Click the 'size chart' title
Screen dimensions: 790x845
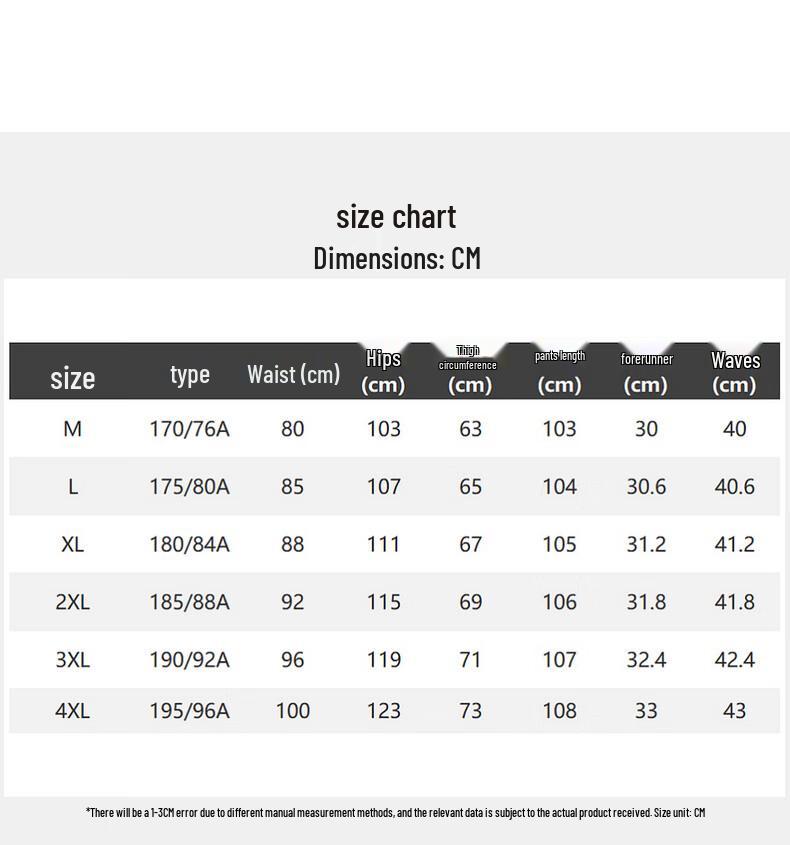[x=396, y=217]
